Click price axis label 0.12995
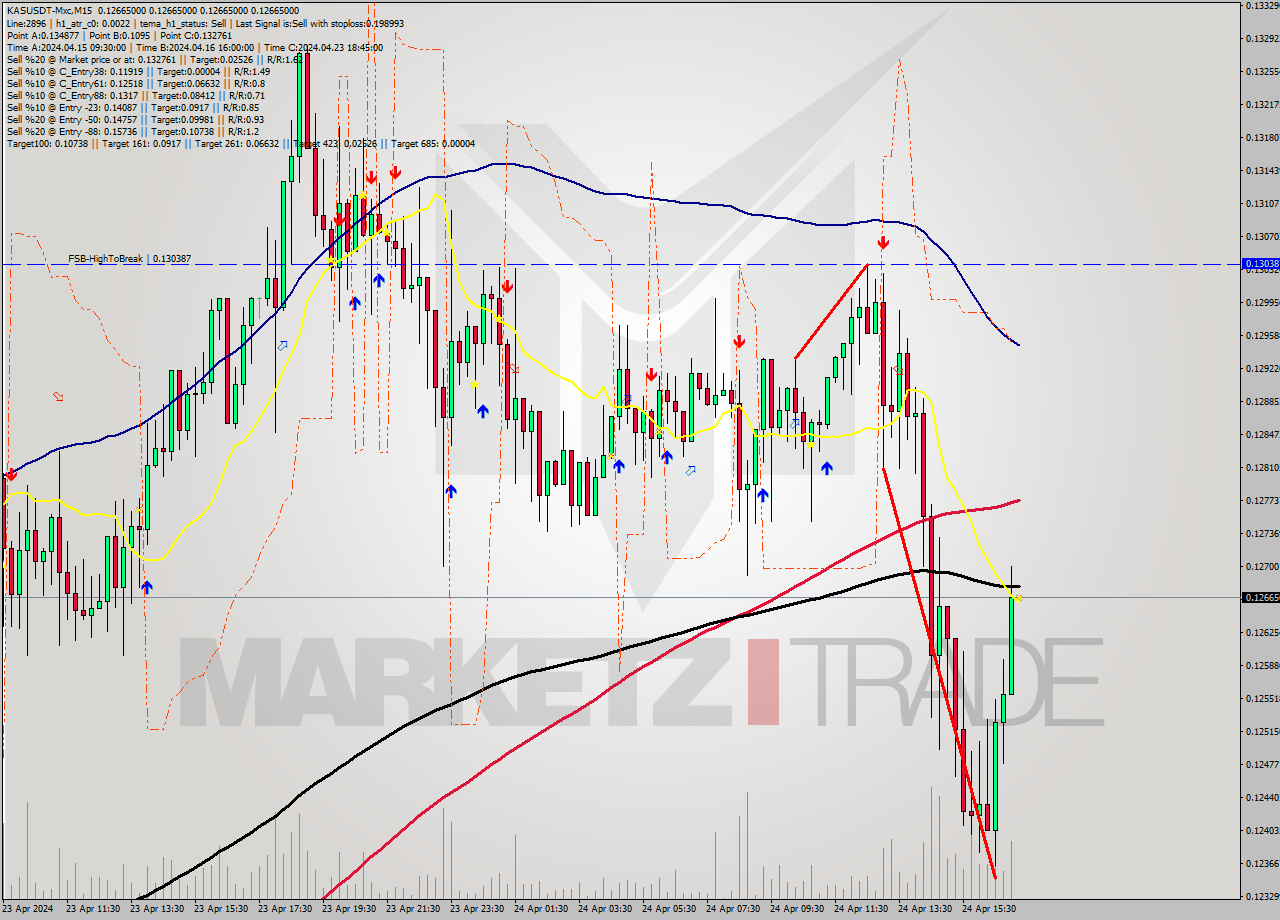The width and height of the screenshot is (1280, 920). pos(1261,302)
